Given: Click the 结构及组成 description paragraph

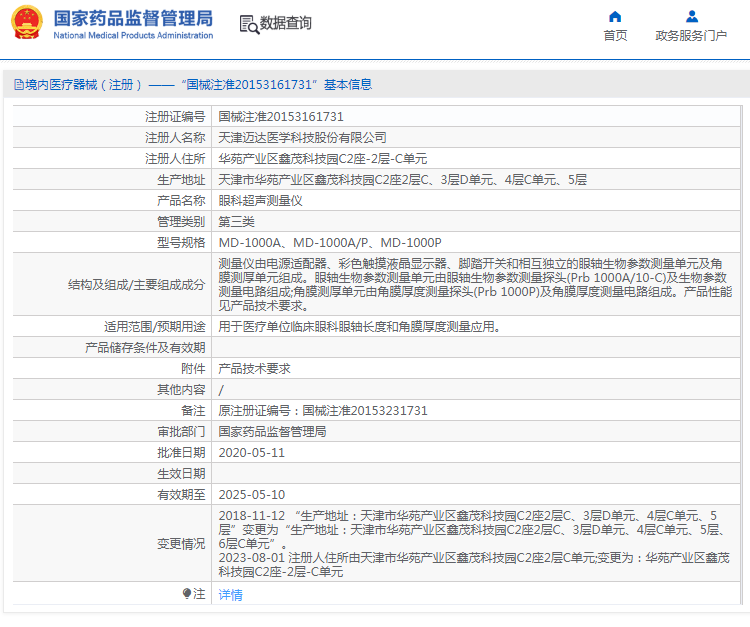Looking at the screenshot, I should (x=475, y=285).
